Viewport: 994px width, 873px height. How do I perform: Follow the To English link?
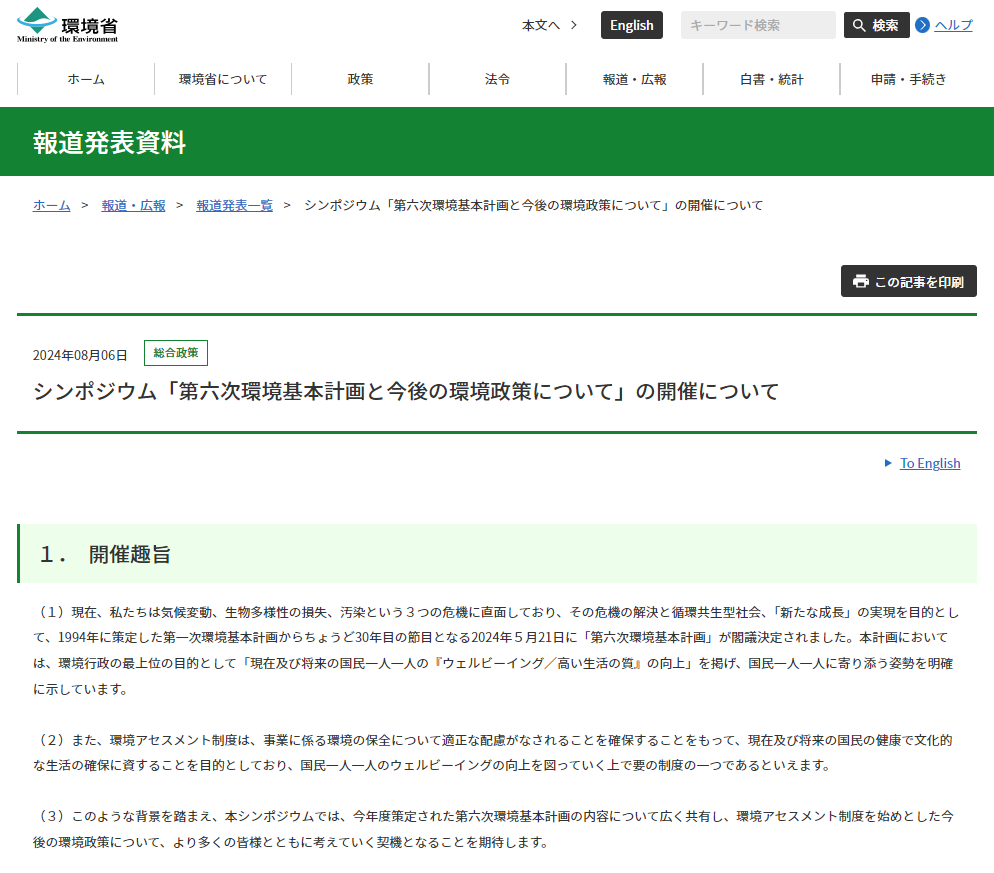point(928,463)
